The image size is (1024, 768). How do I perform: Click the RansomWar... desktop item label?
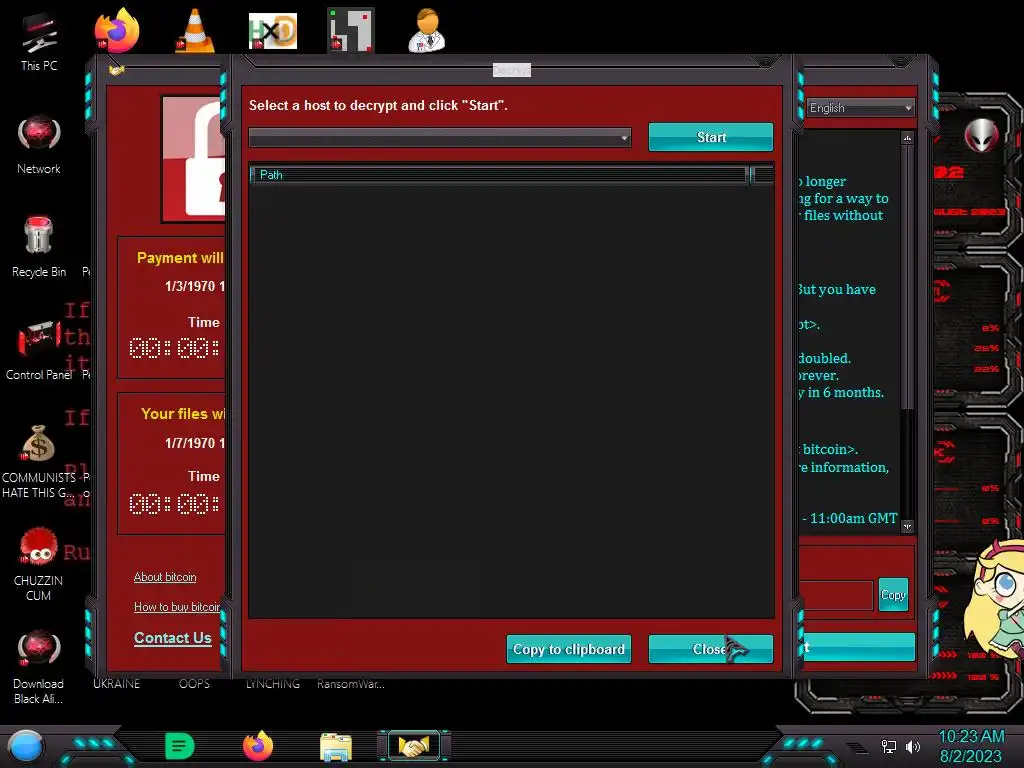[x=351, y=684]
